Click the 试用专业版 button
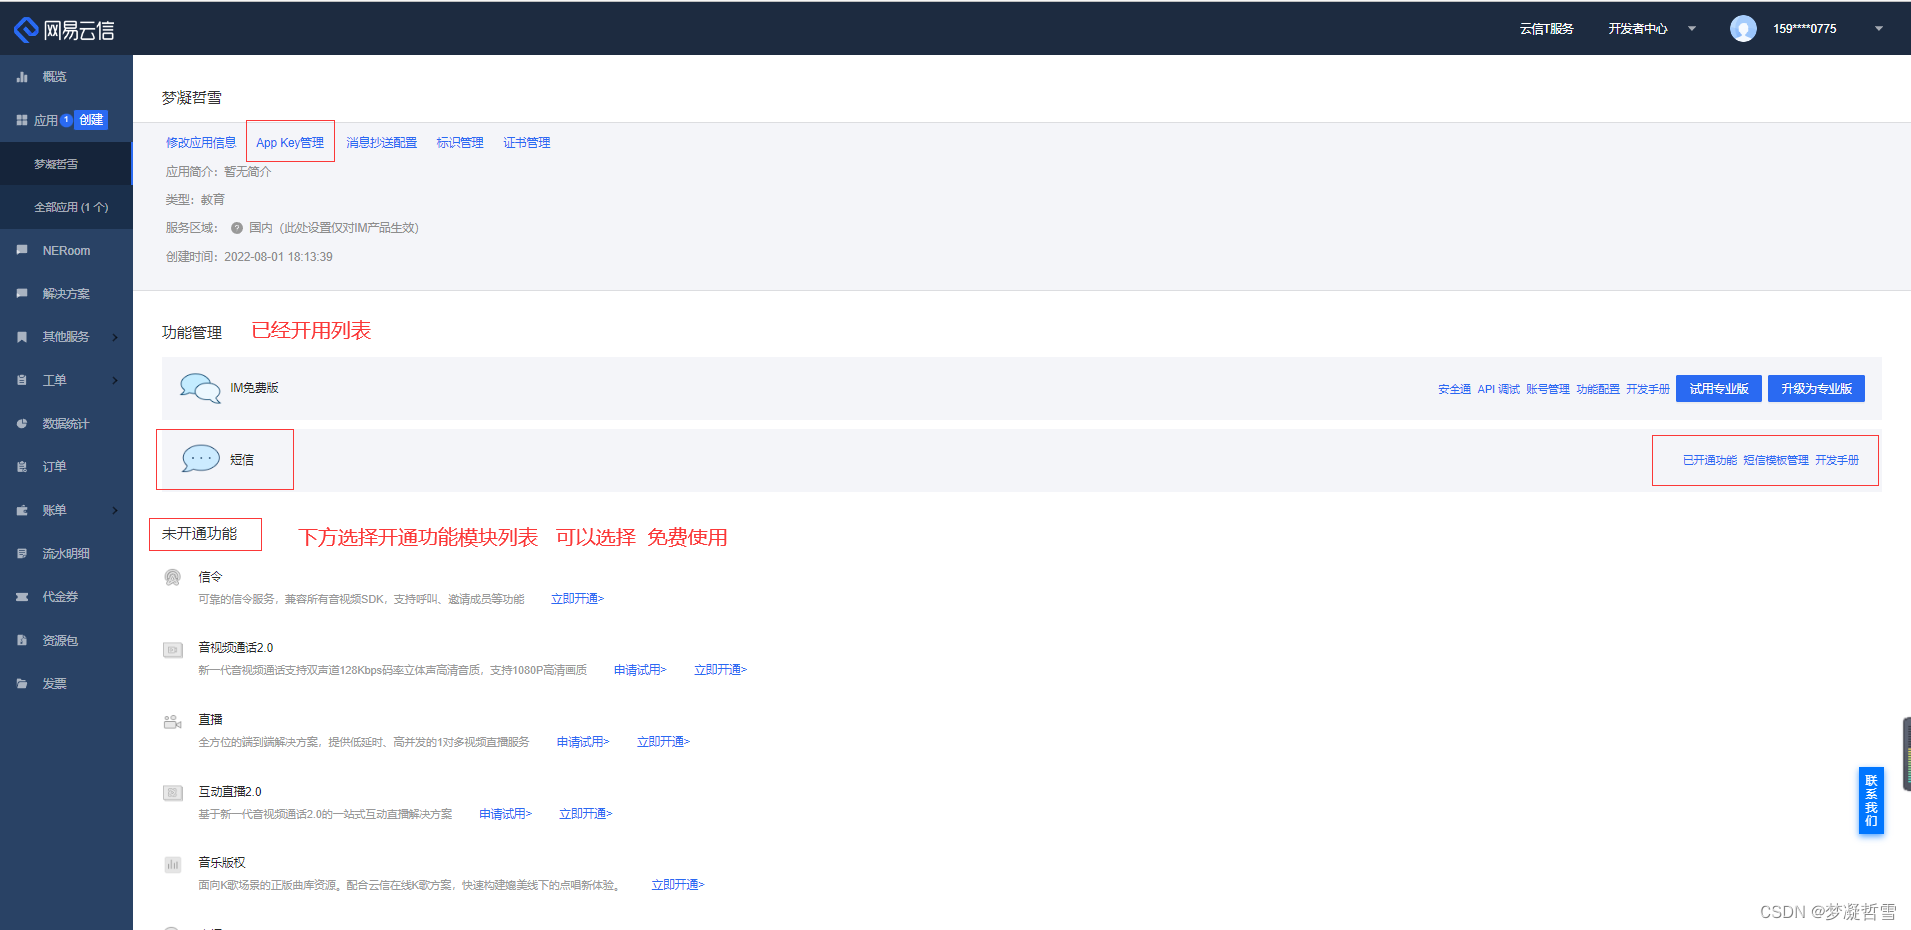This screenshot has height=930, width=1911. click(1719, 389)
